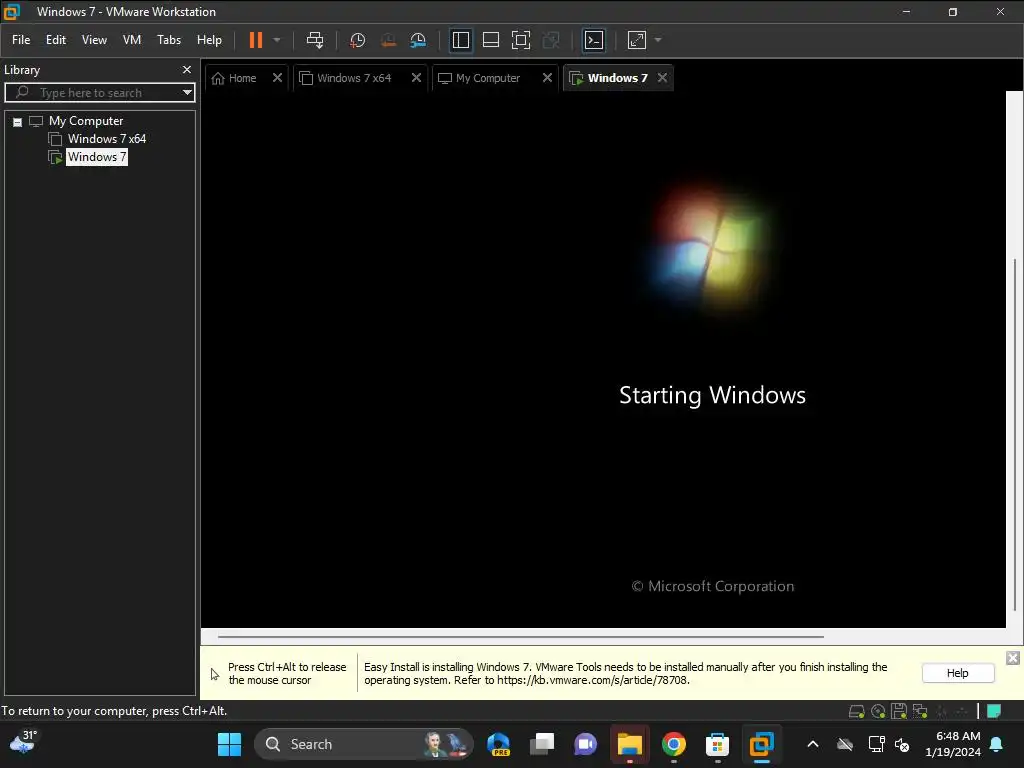Image resolution: width=1024 pixels, height=768 pixels.
Task: Open File Explorer from the taskbar
Action: pos(630,744)
